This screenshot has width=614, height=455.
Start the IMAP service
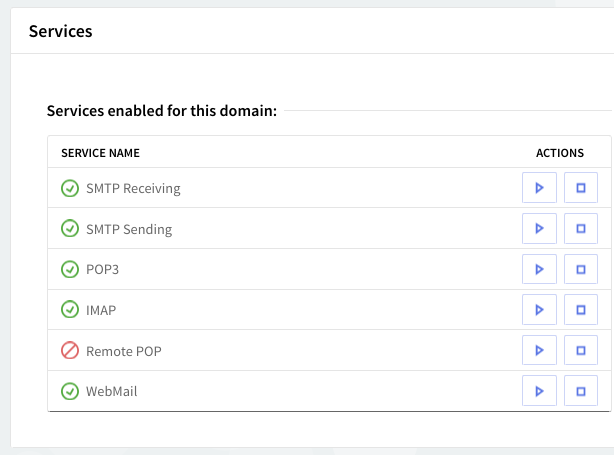[539, 310]
